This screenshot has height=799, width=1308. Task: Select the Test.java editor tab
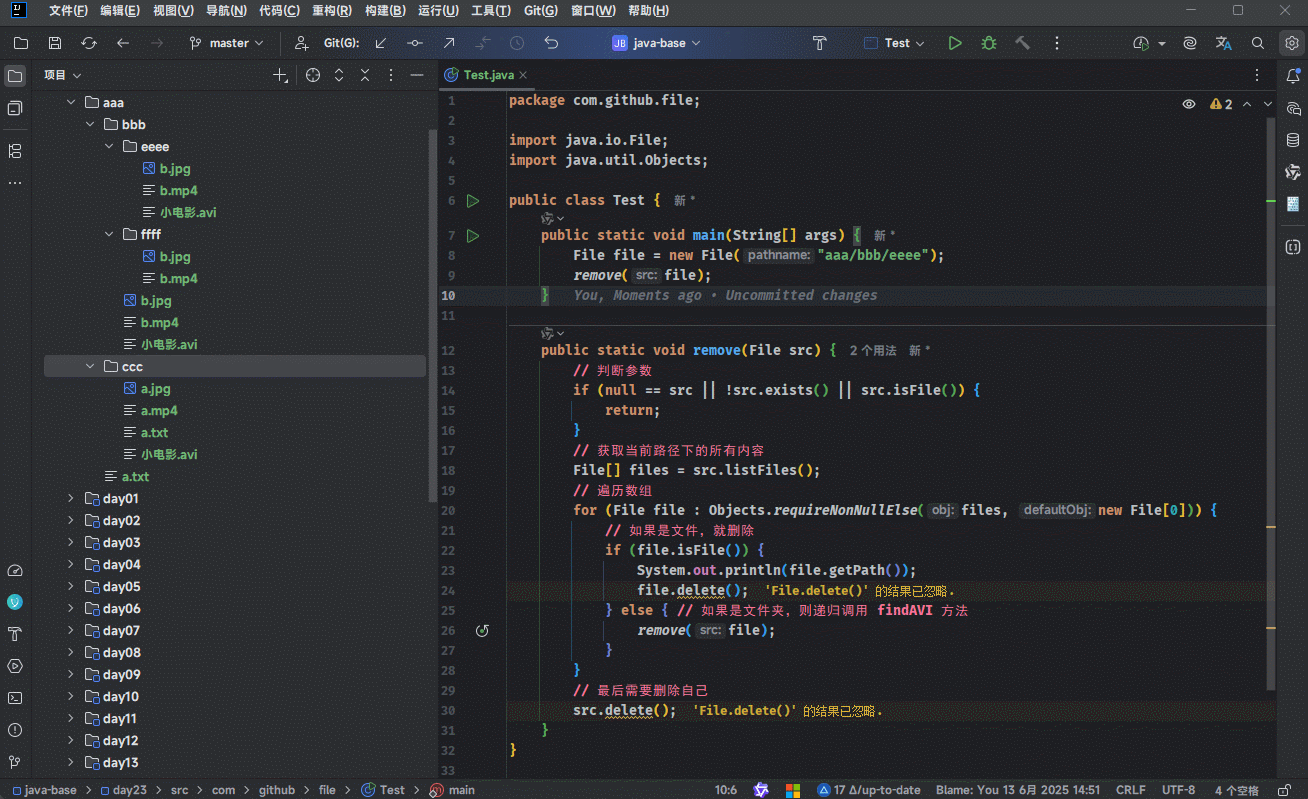(488, 75)
